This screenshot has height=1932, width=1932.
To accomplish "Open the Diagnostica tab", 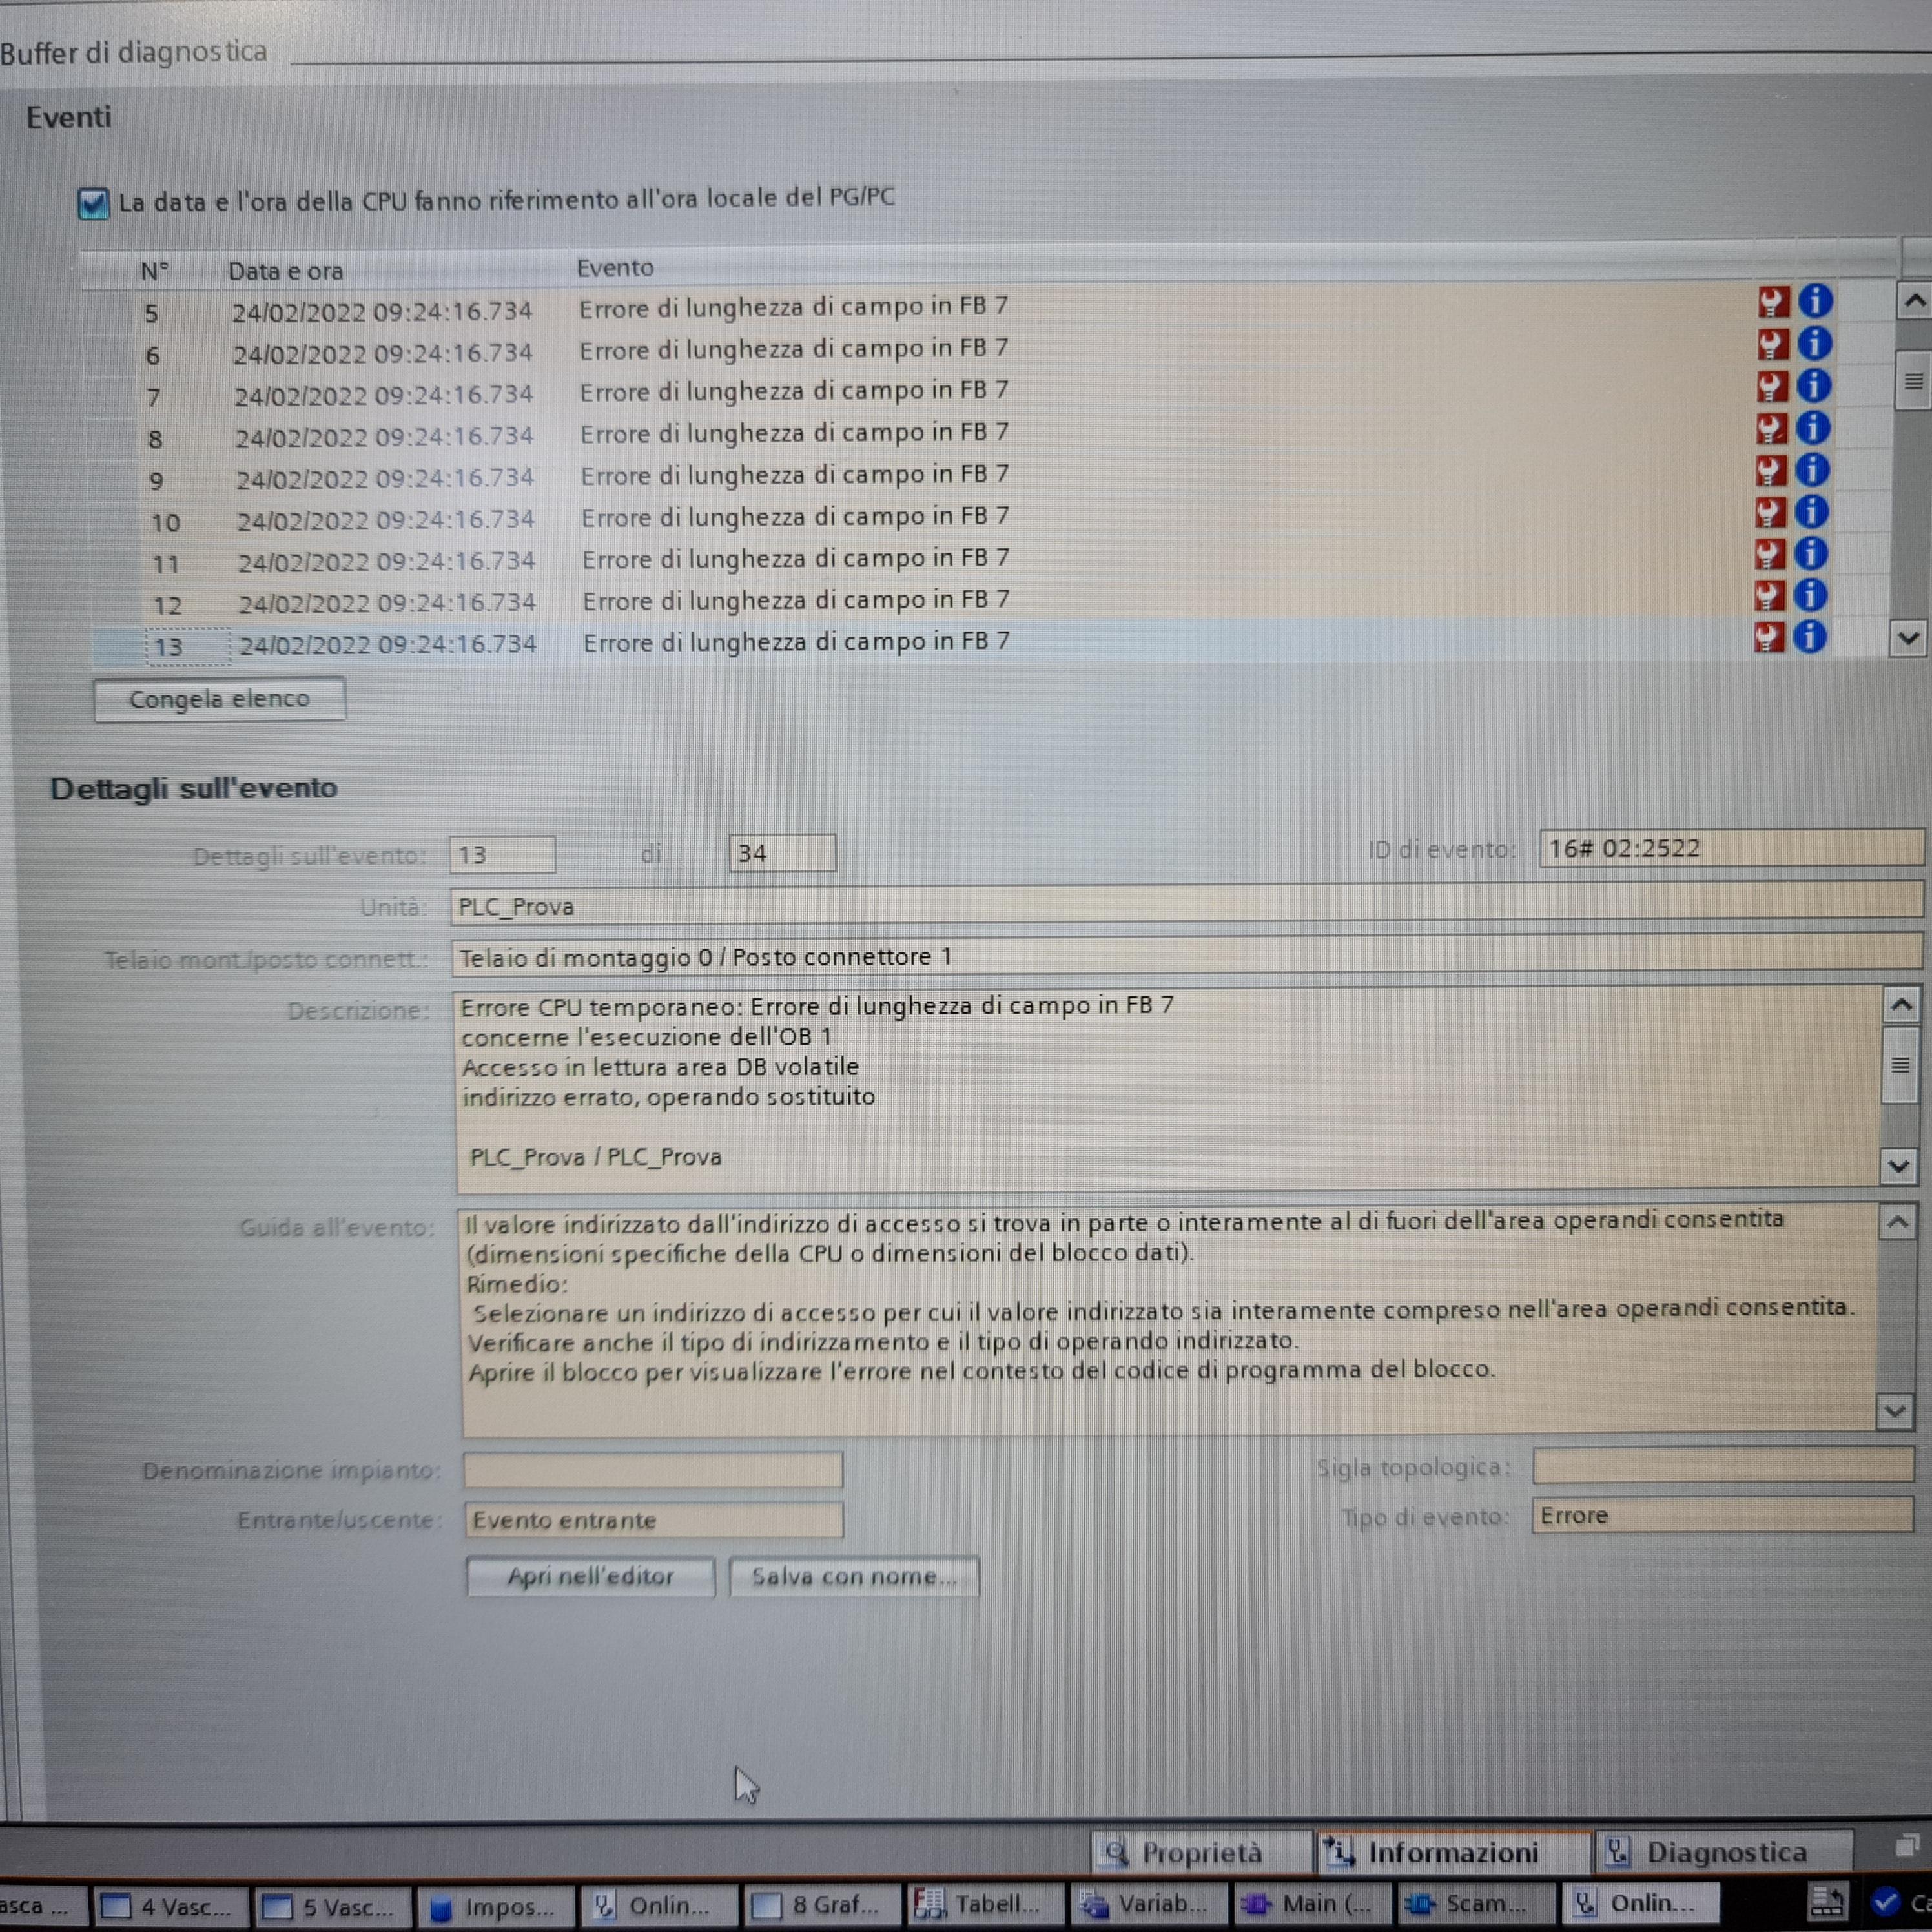I will pos(1725,1852).
